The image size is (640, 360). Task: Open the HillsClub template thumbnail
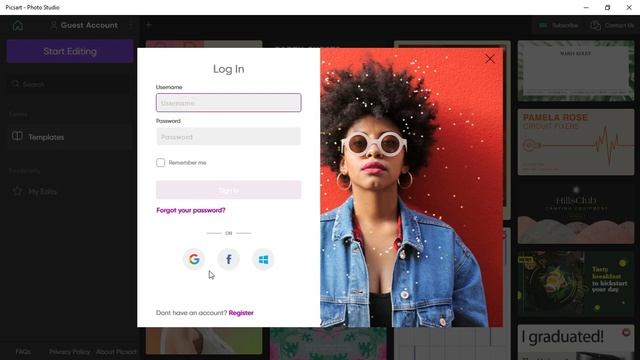576,213
